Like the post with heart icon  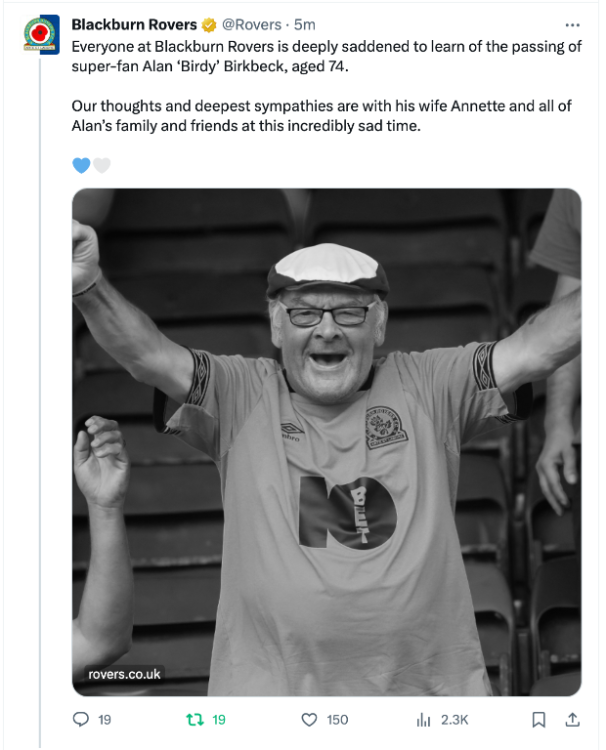pyautogui.click(x=309, y=719)
